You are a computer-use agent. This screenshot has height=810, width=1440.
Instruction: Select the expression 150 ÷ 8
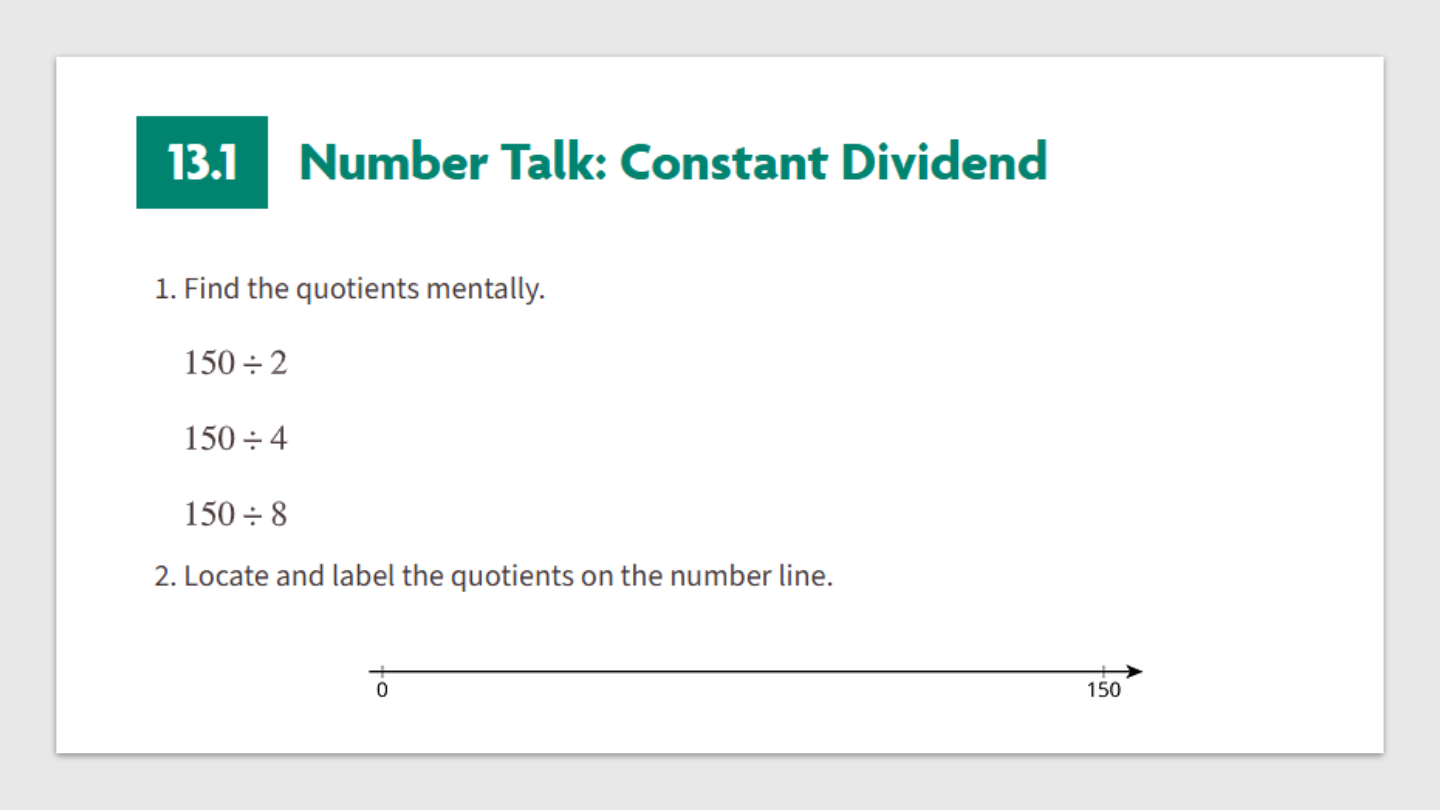(x=235, y=514)
